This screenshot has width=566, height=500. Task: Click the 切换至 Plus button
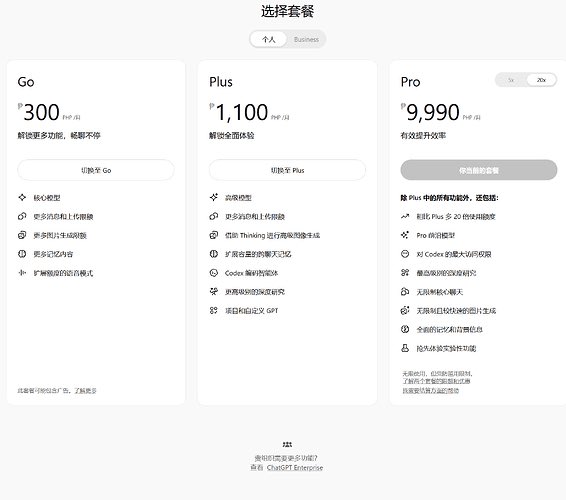(287, 170)
